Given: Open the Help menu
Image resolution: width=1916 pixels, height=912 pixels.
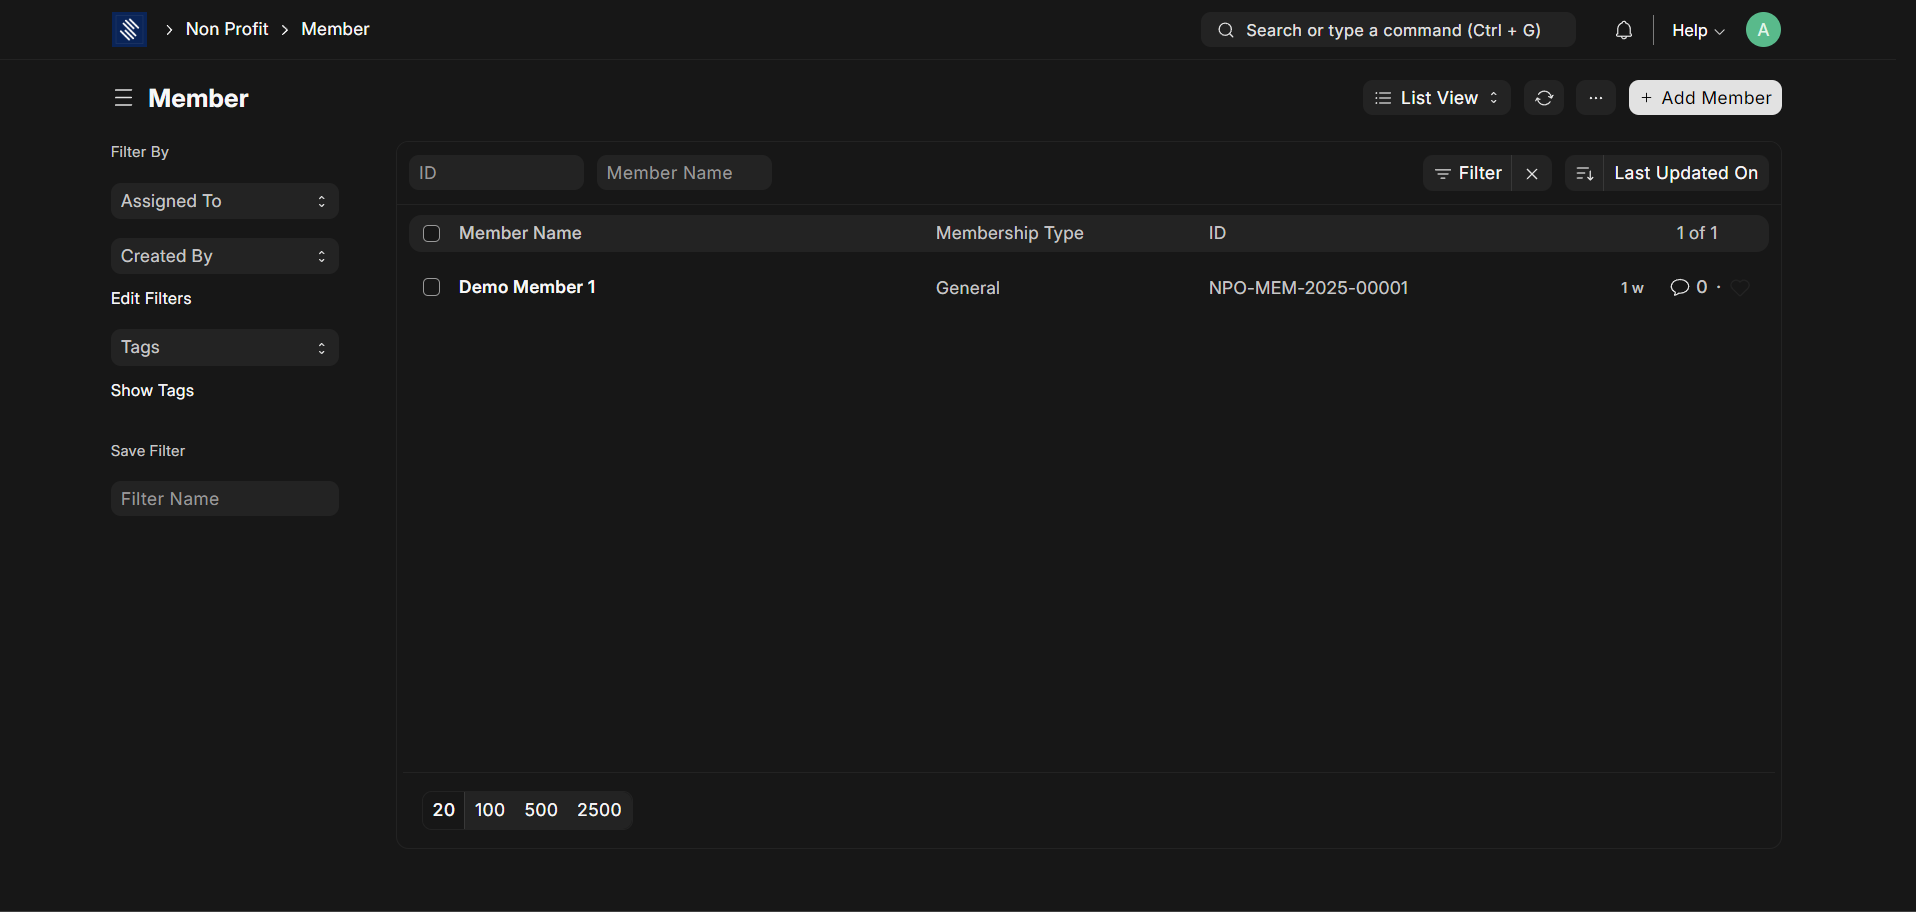Looking at the screenshot, I should (1697, 30).
